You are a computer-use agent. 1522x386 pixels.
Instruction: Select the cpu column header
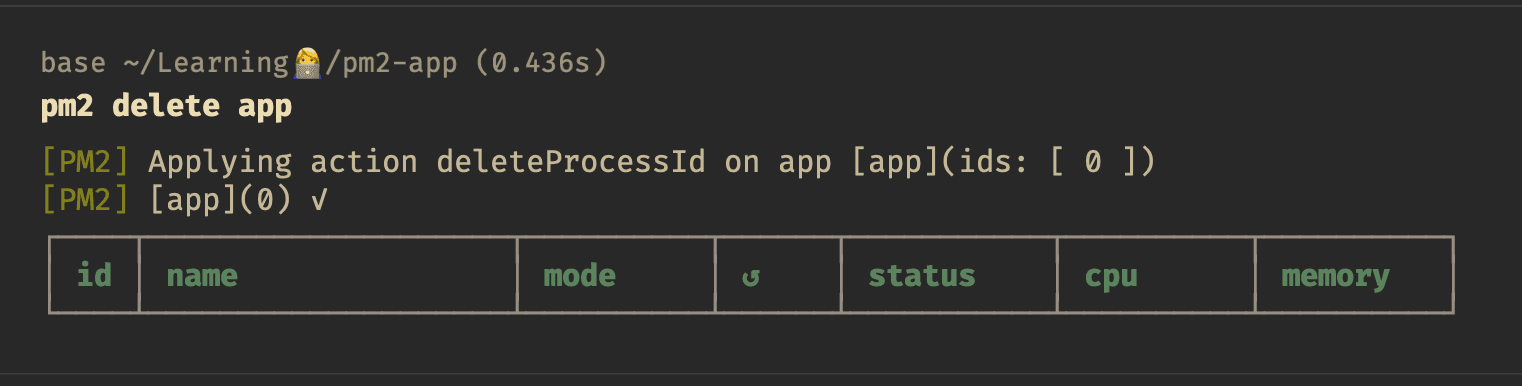tap(1111, 277)
